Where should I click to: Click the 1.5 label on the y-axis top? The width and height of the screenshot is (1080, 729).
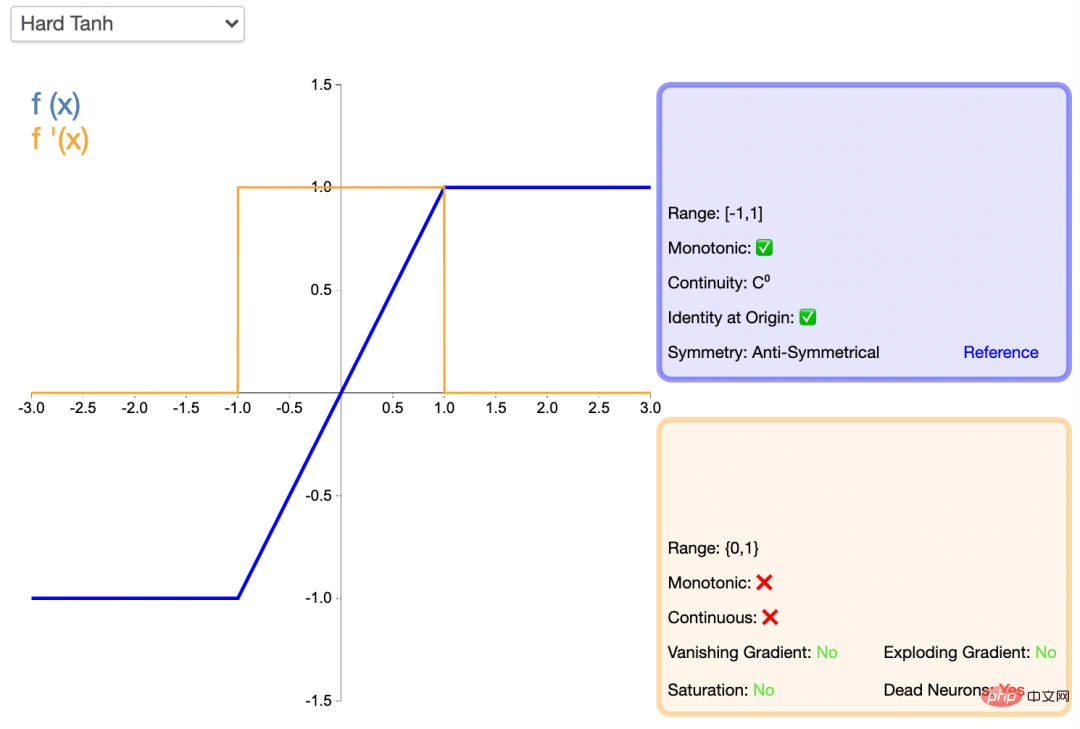(x=321, y=85)
